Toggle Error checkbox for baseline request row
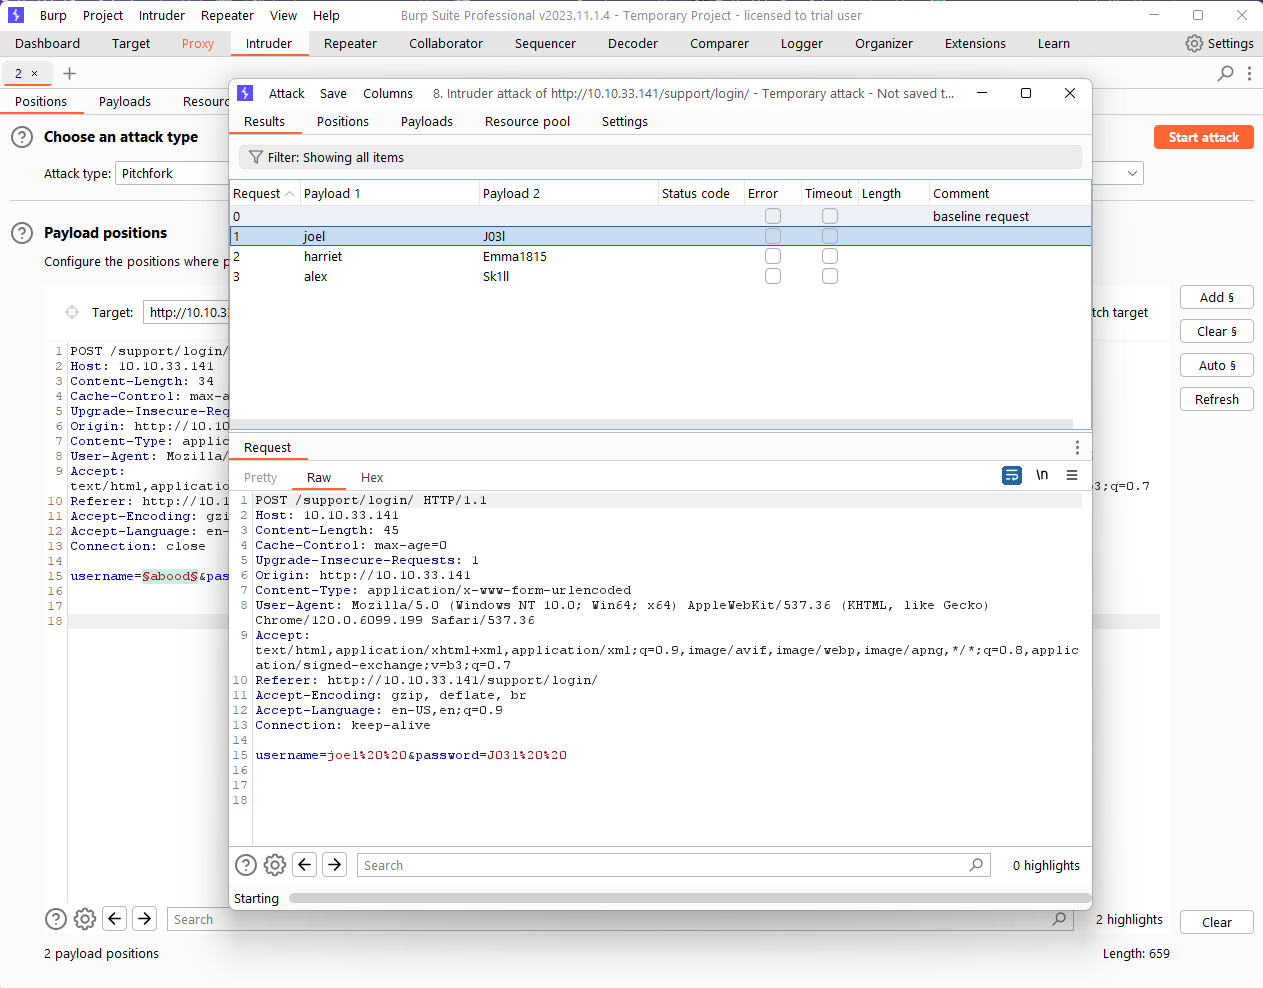 tap(773, 216)
